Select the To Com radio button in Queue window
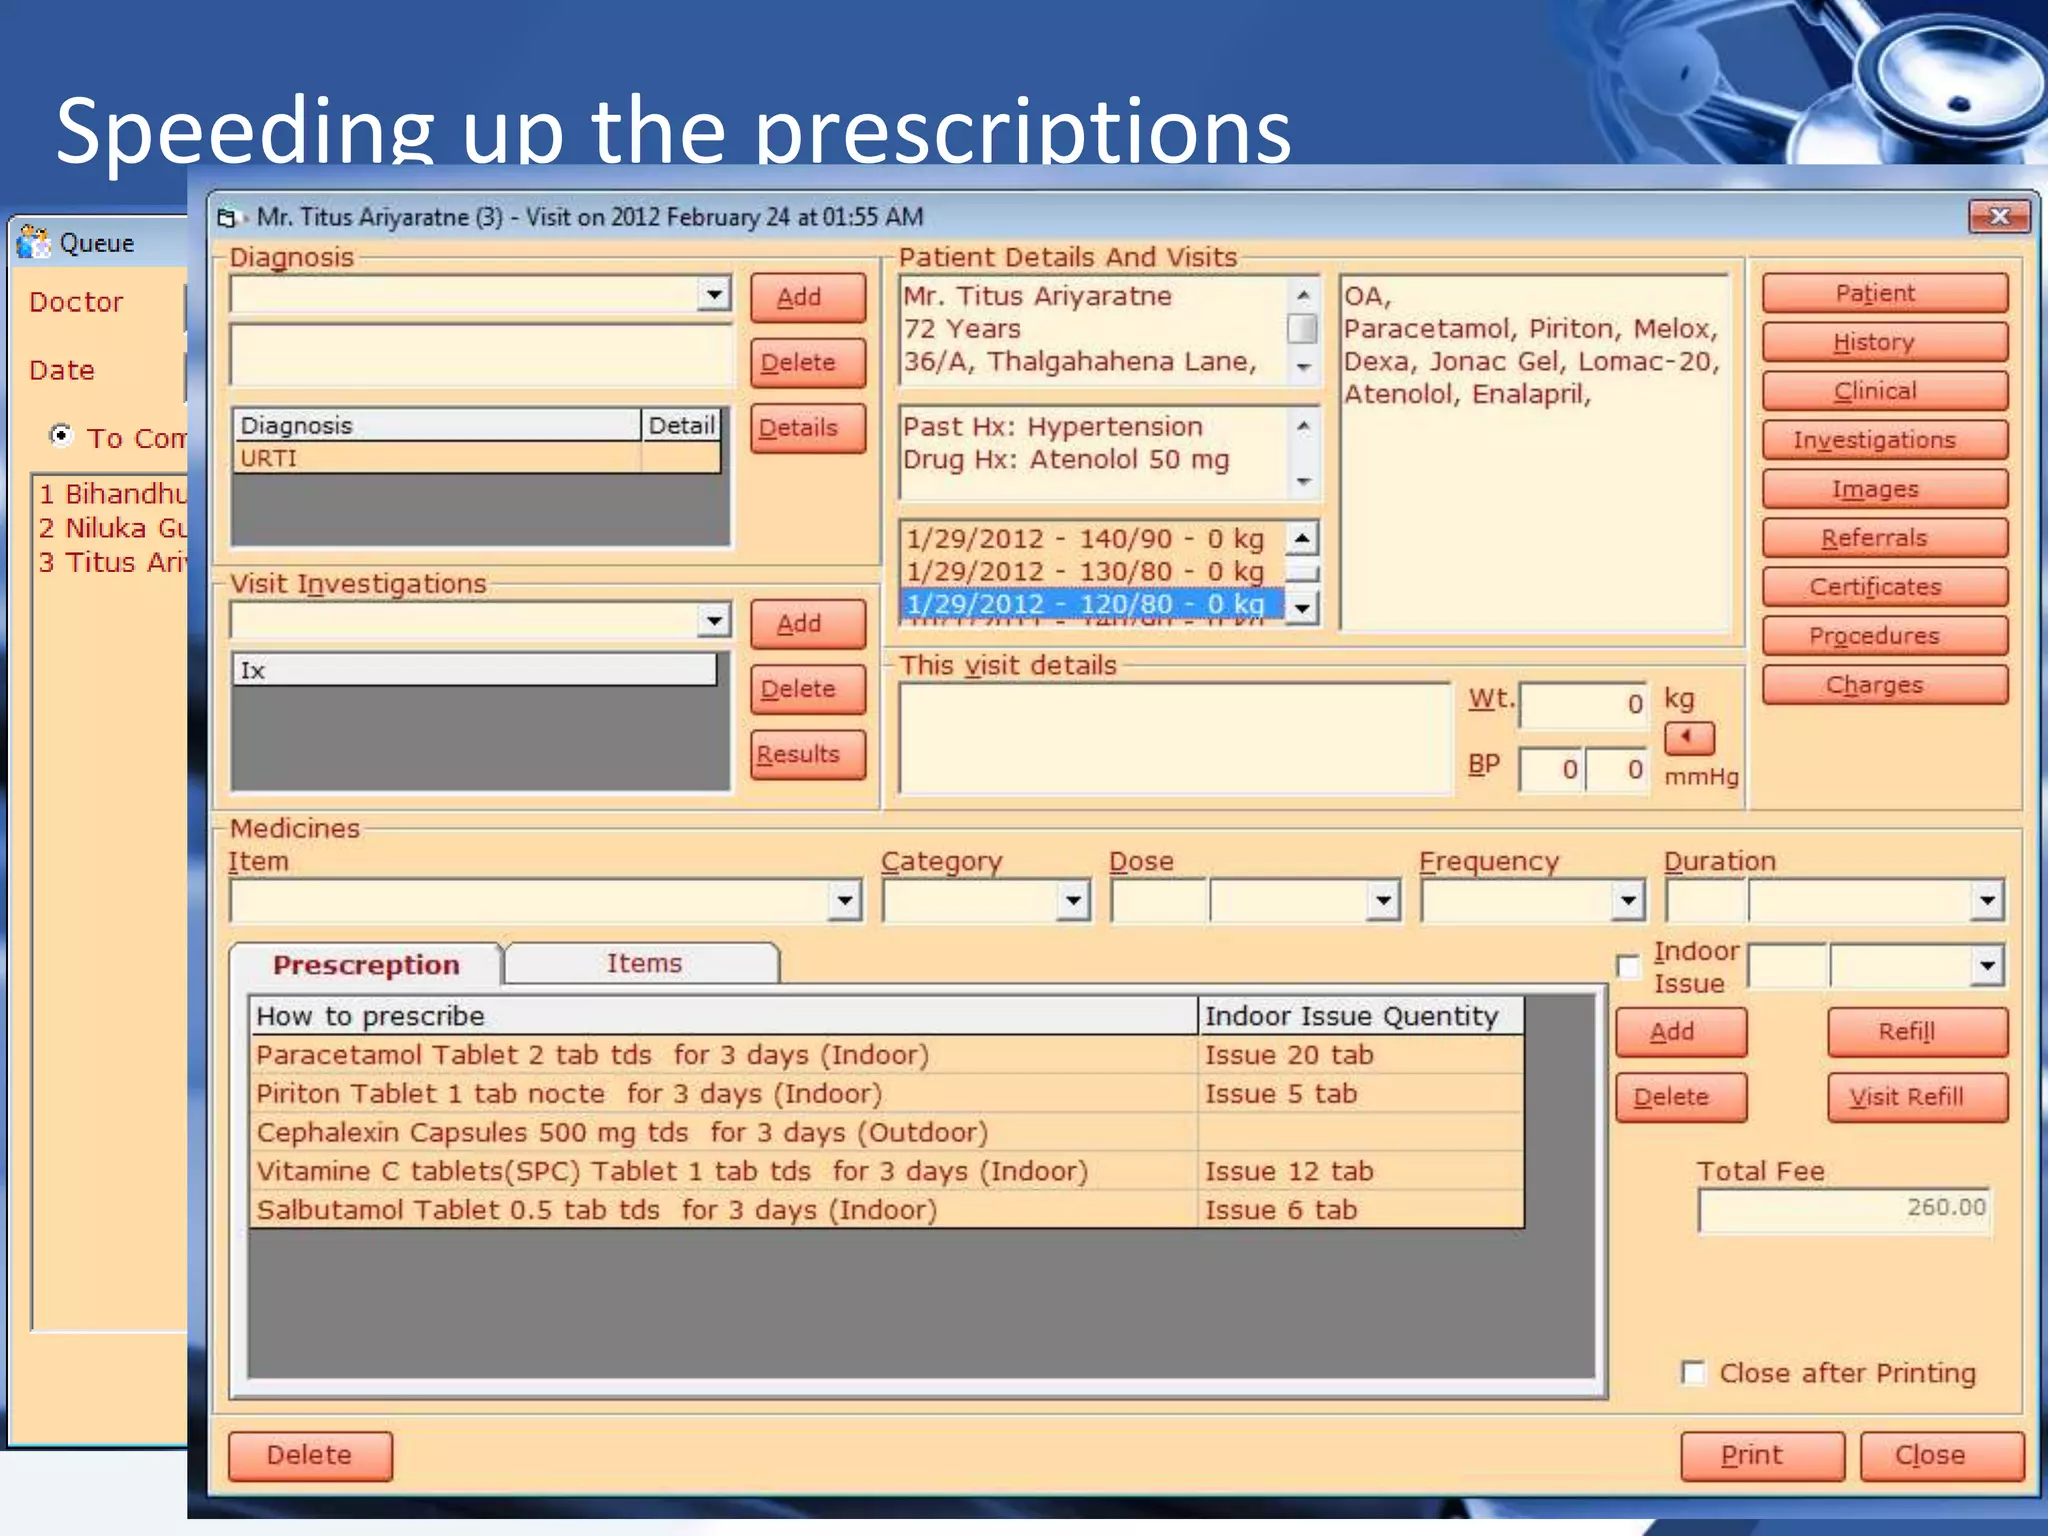 tap(61, 436)
